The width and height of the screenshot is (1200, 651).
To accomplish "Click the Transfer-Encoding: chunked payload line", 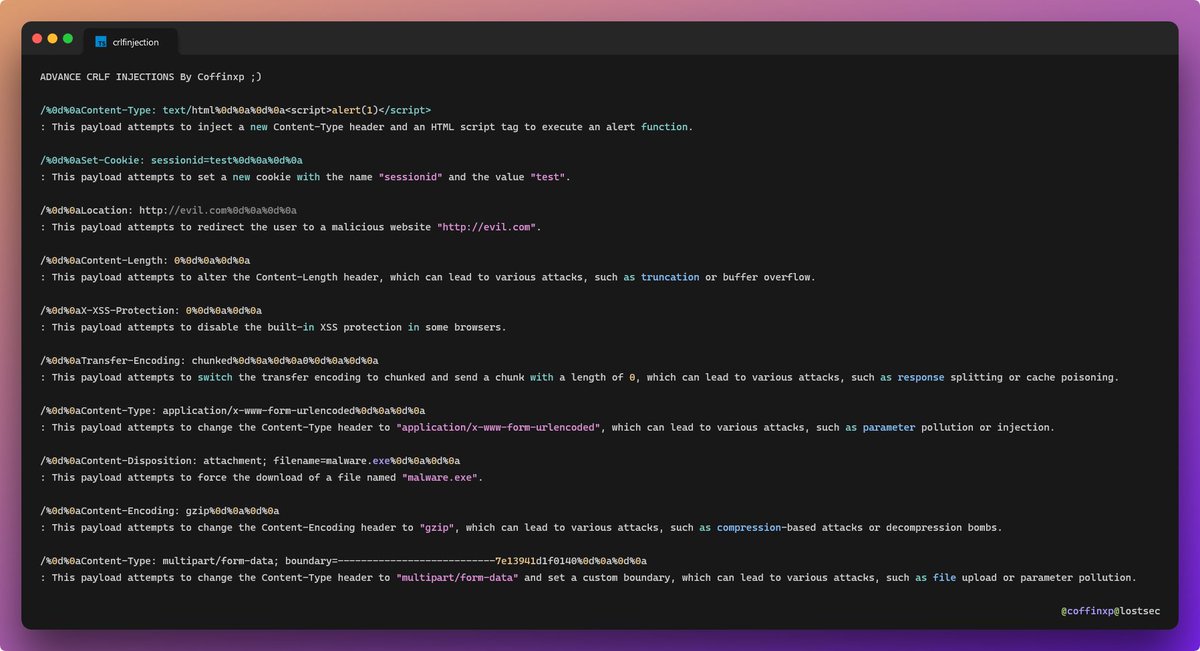I will point(209,360).
